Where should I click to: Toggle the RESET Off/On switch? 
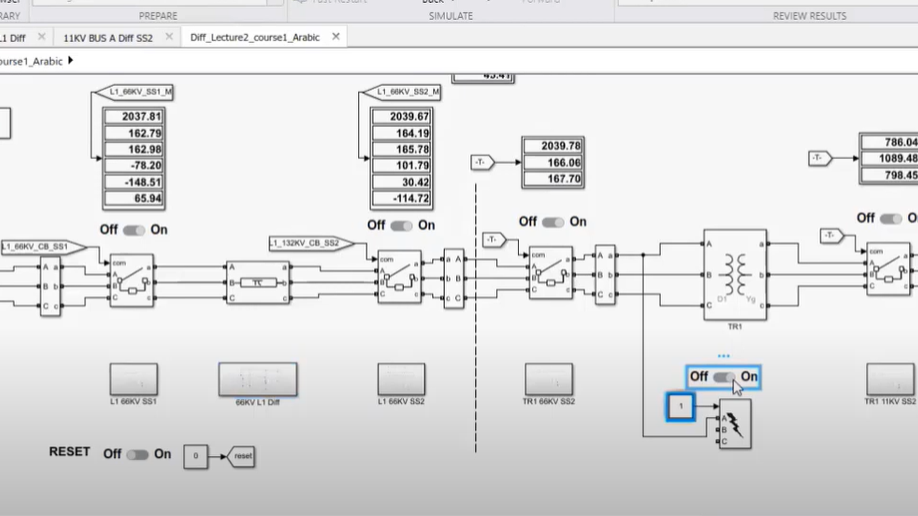point(137,454)
